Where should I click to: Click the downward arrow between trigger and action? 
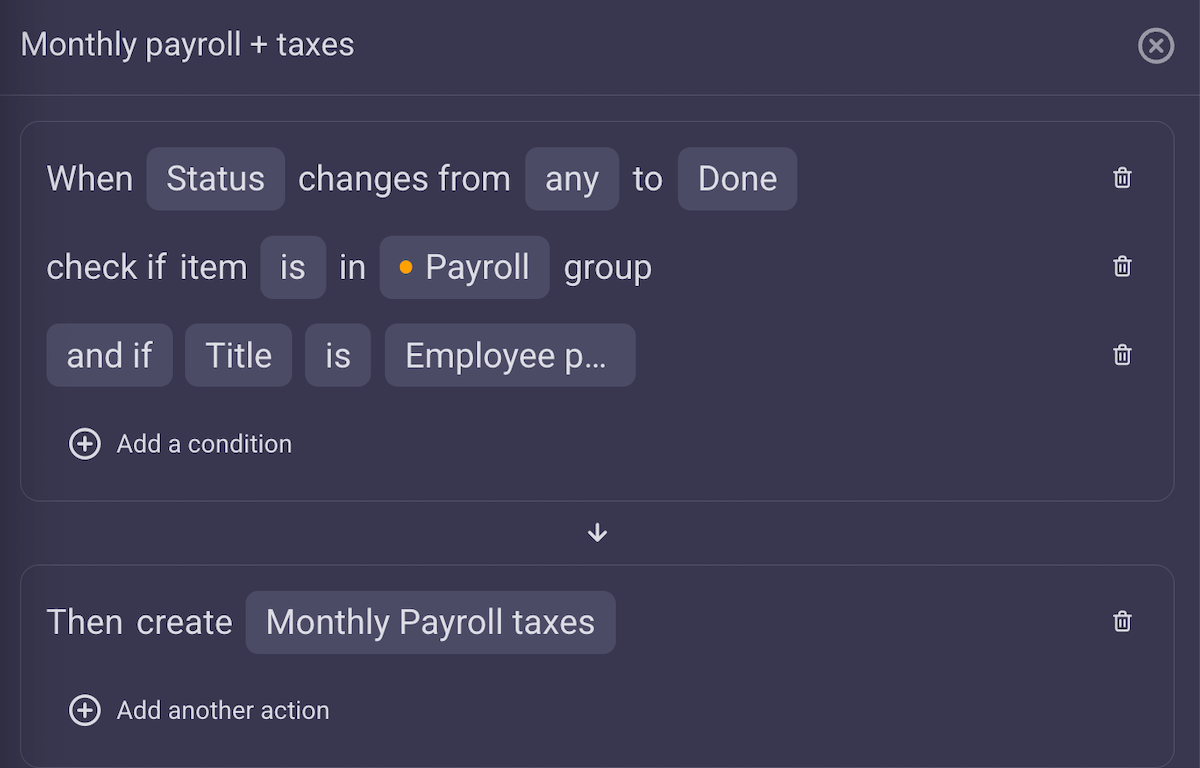[x=597, y=532]
